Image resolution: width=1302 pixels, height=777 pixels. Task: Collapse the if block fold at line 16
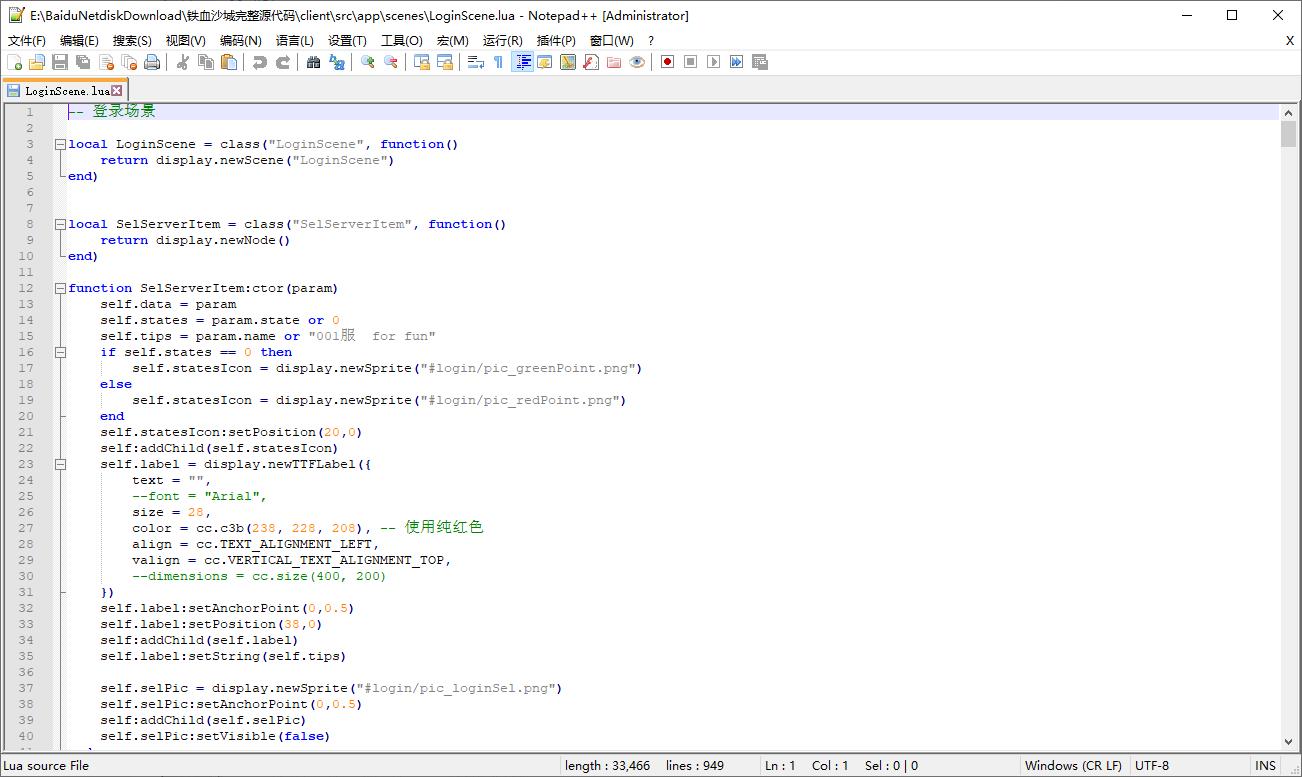60,352
